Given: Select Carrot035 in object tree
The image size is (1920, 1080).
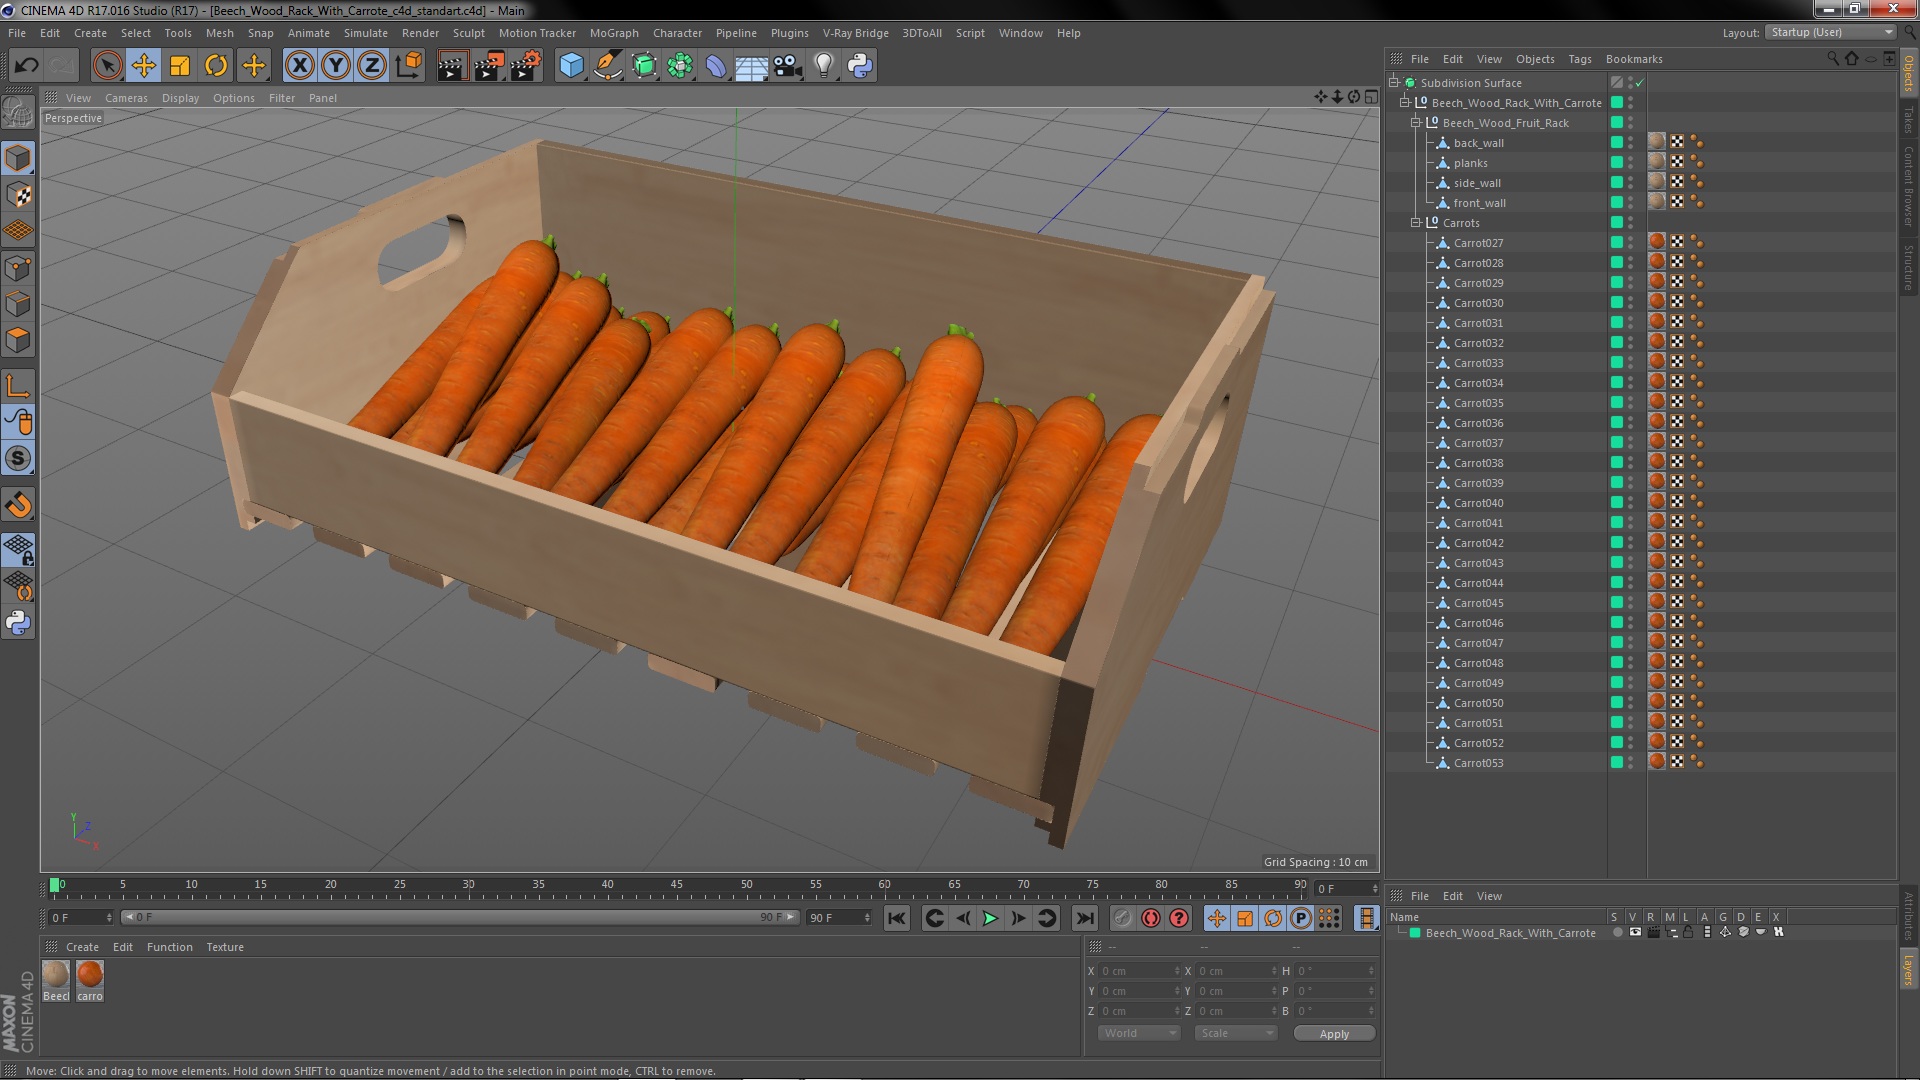Looking at the screenshot, I should 1478,403.
